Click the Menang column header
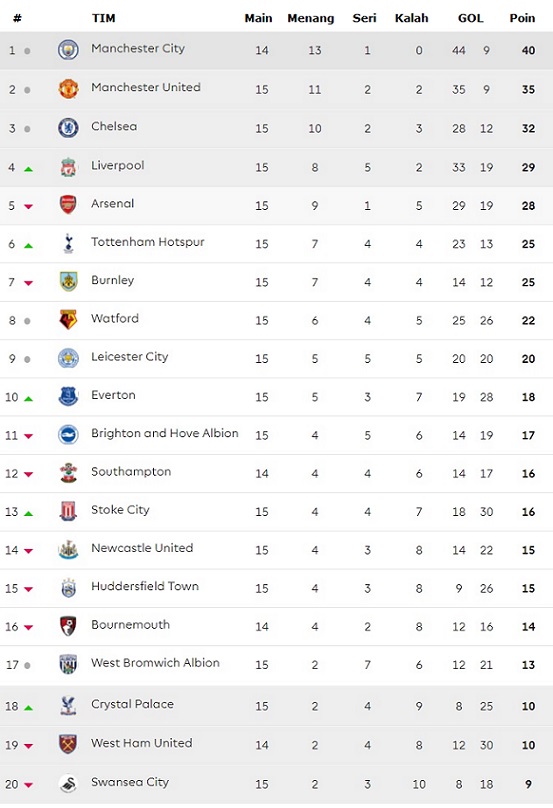Screen dimensions: 553x808 (x=310, y=19)
